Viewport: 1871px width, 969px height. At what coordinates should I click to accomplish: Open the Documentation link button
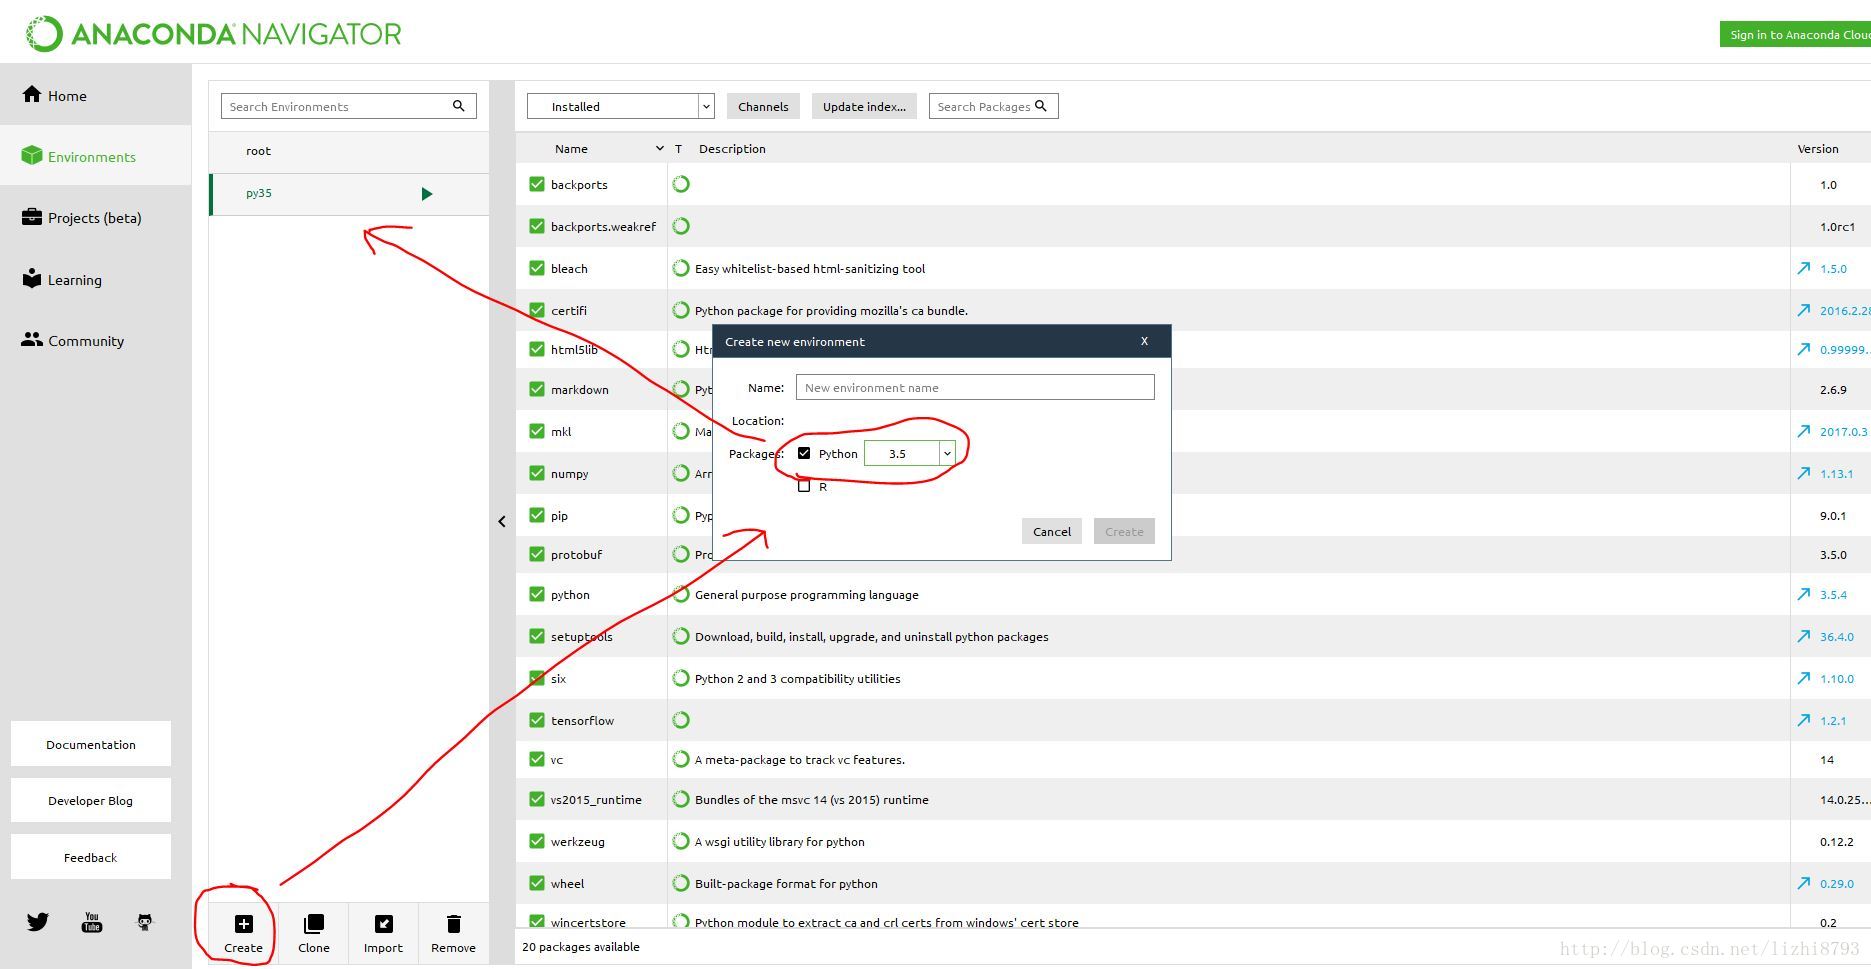(91, 744)
